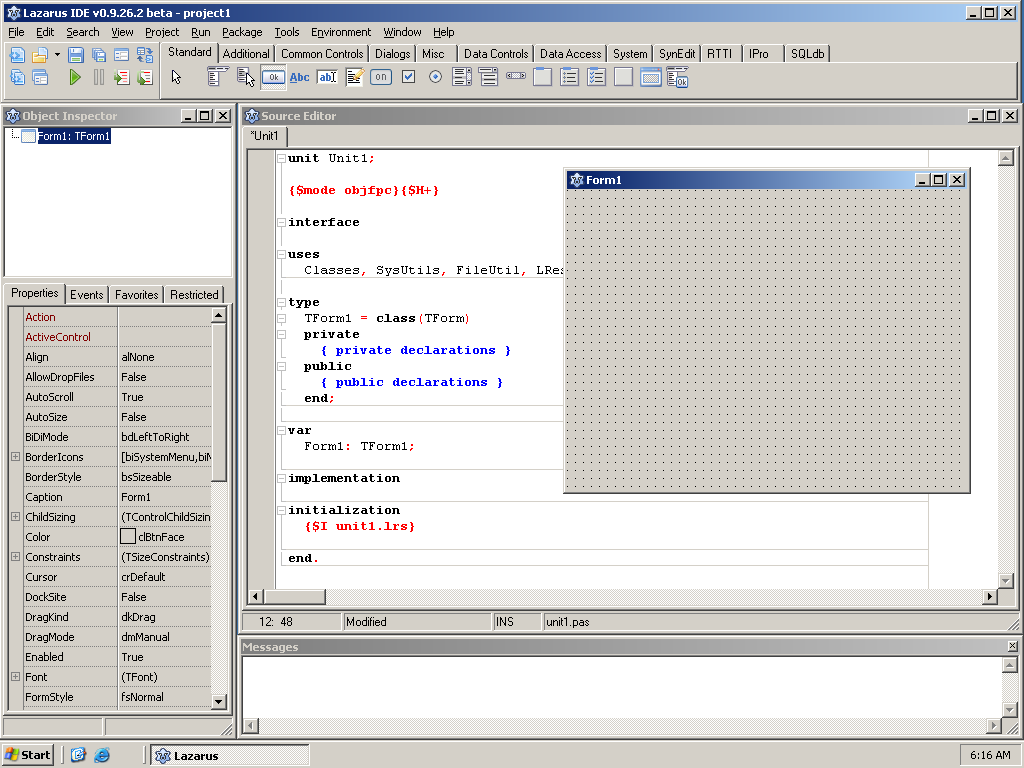Open the Package menu

tap(242, 32)
